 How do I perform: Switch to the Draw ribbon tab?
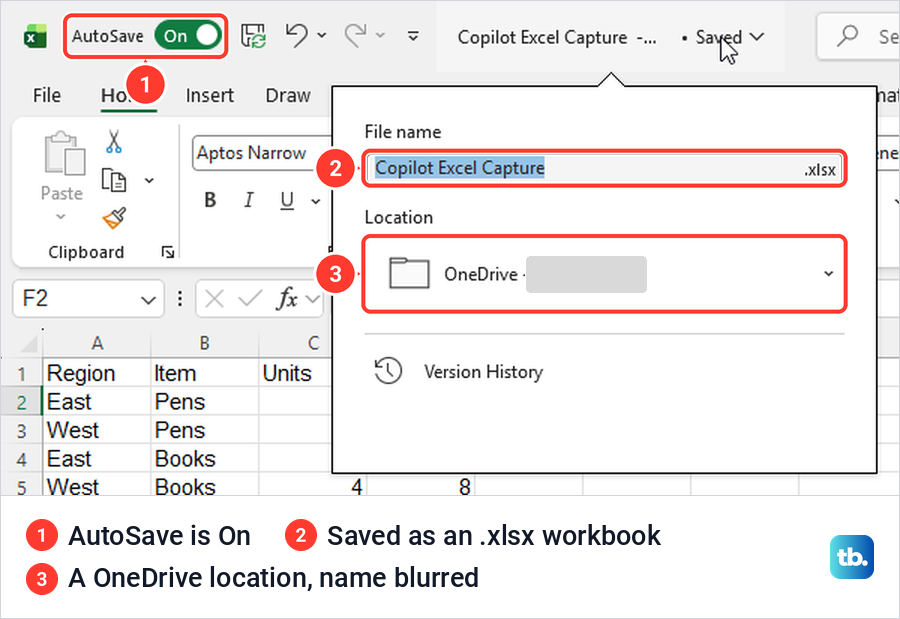click(288, 95)
